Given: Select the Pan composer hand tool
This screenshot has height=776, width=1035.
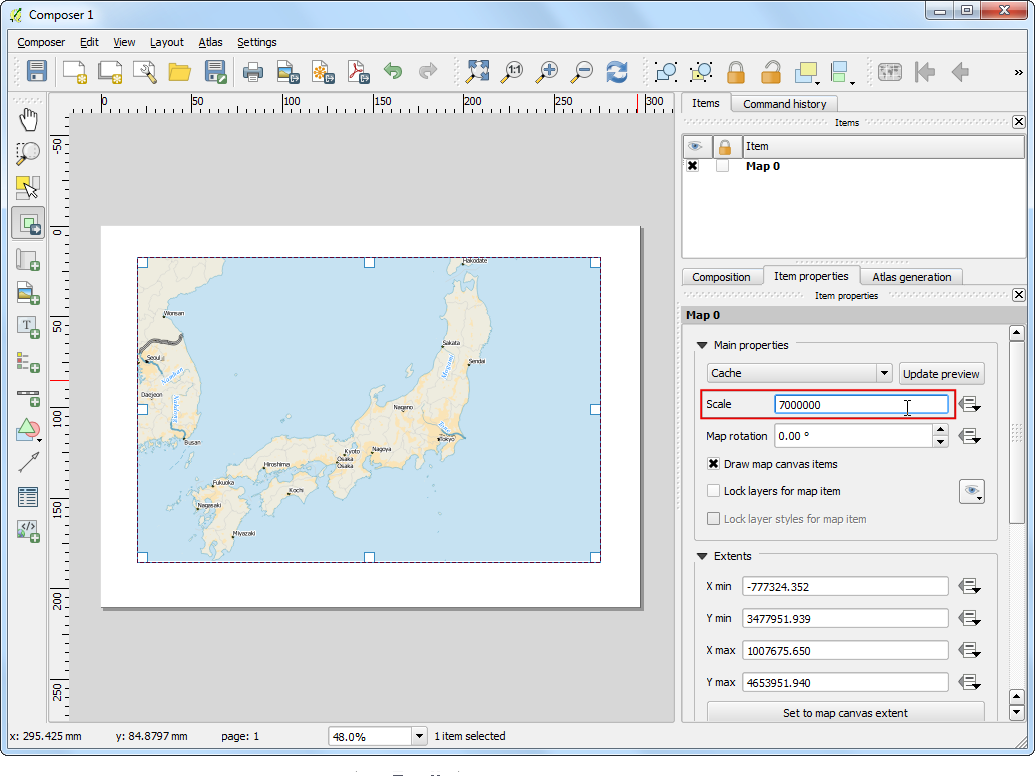Looking at the screenshot, I should tap(28, 120).
